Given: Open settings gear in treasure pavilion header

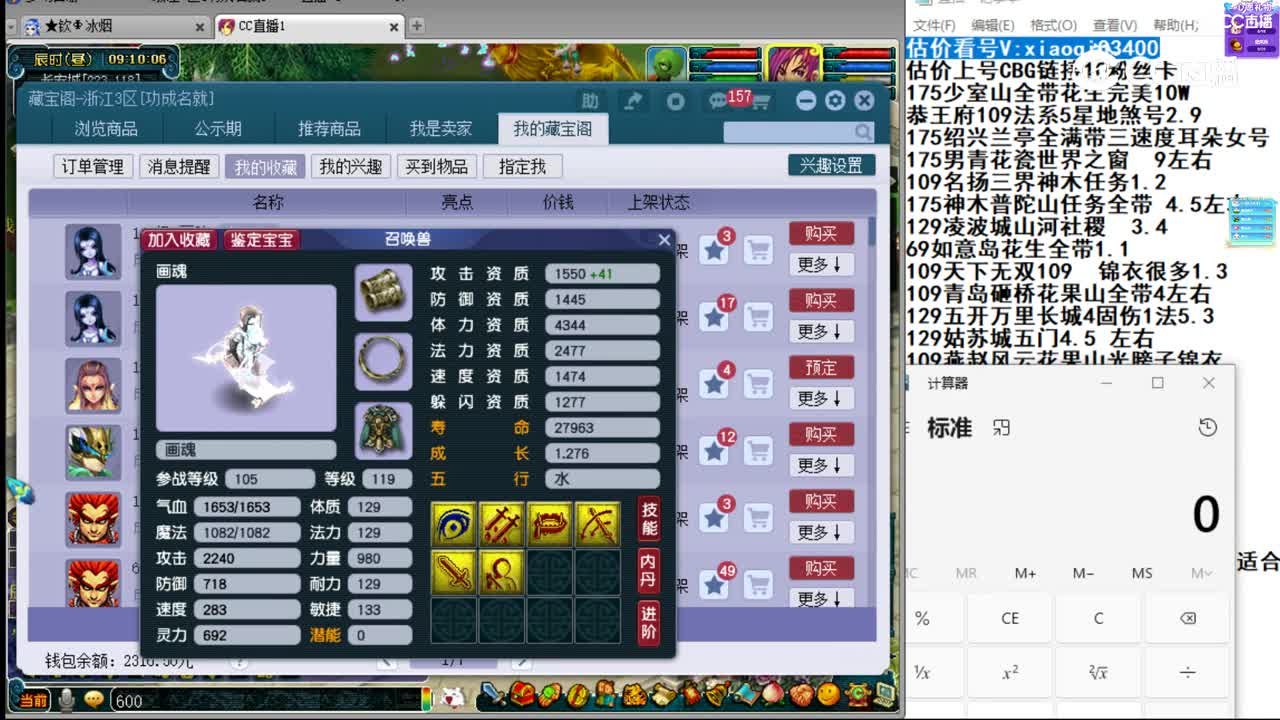Looking at the screenshot, I should (x=835, y=101).
